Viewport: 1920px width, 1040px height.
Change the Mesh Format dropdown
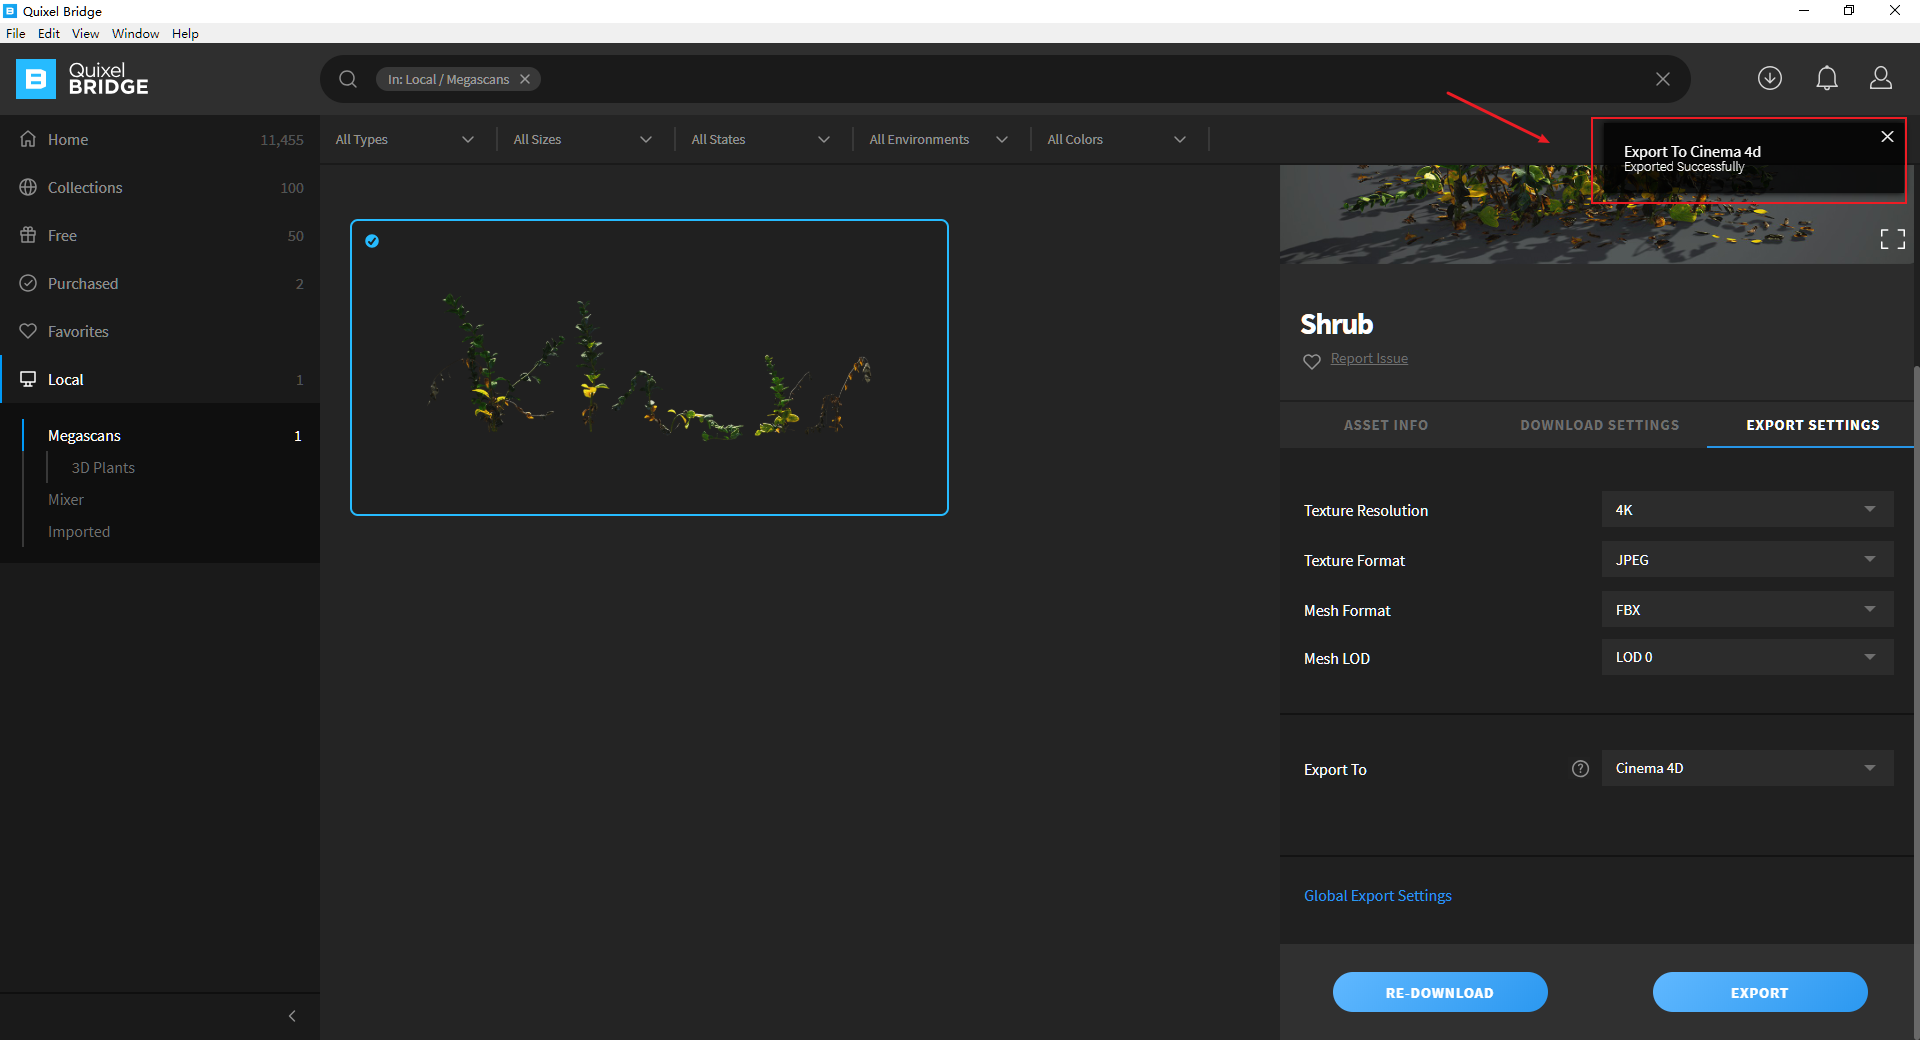coord(1747,610)
